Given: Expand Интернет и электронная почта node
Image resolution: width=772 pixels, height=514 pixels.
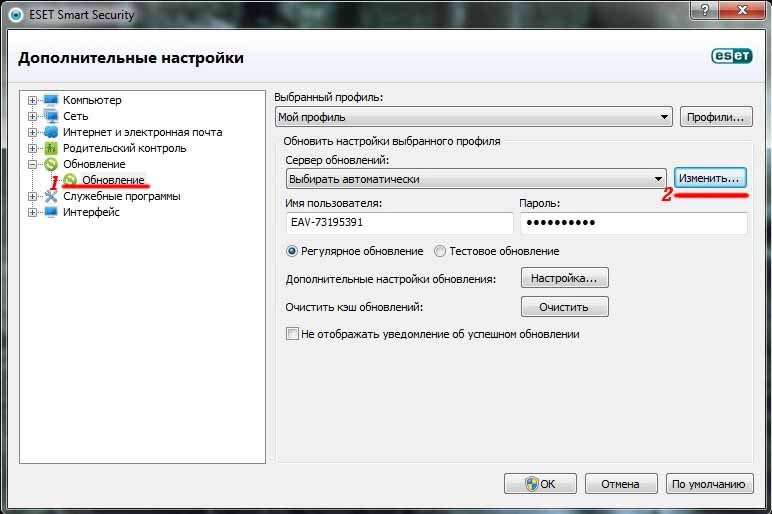Looking at the screenshot, I should [x=32, y=132].
